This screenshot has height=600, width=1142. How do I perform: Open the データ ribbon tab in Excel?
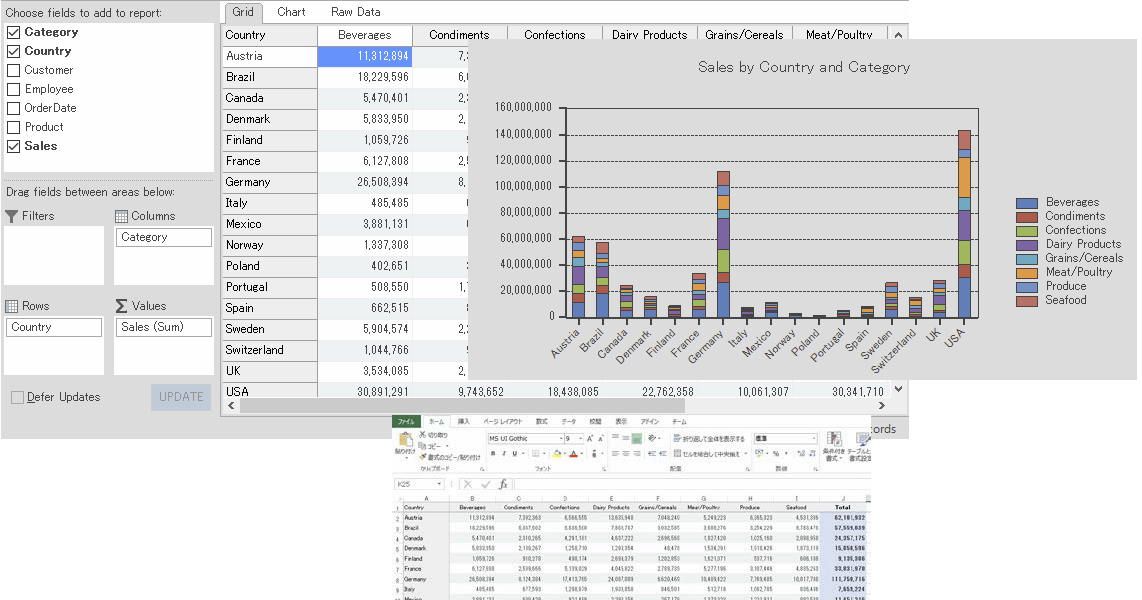click(x=569, y=422)
